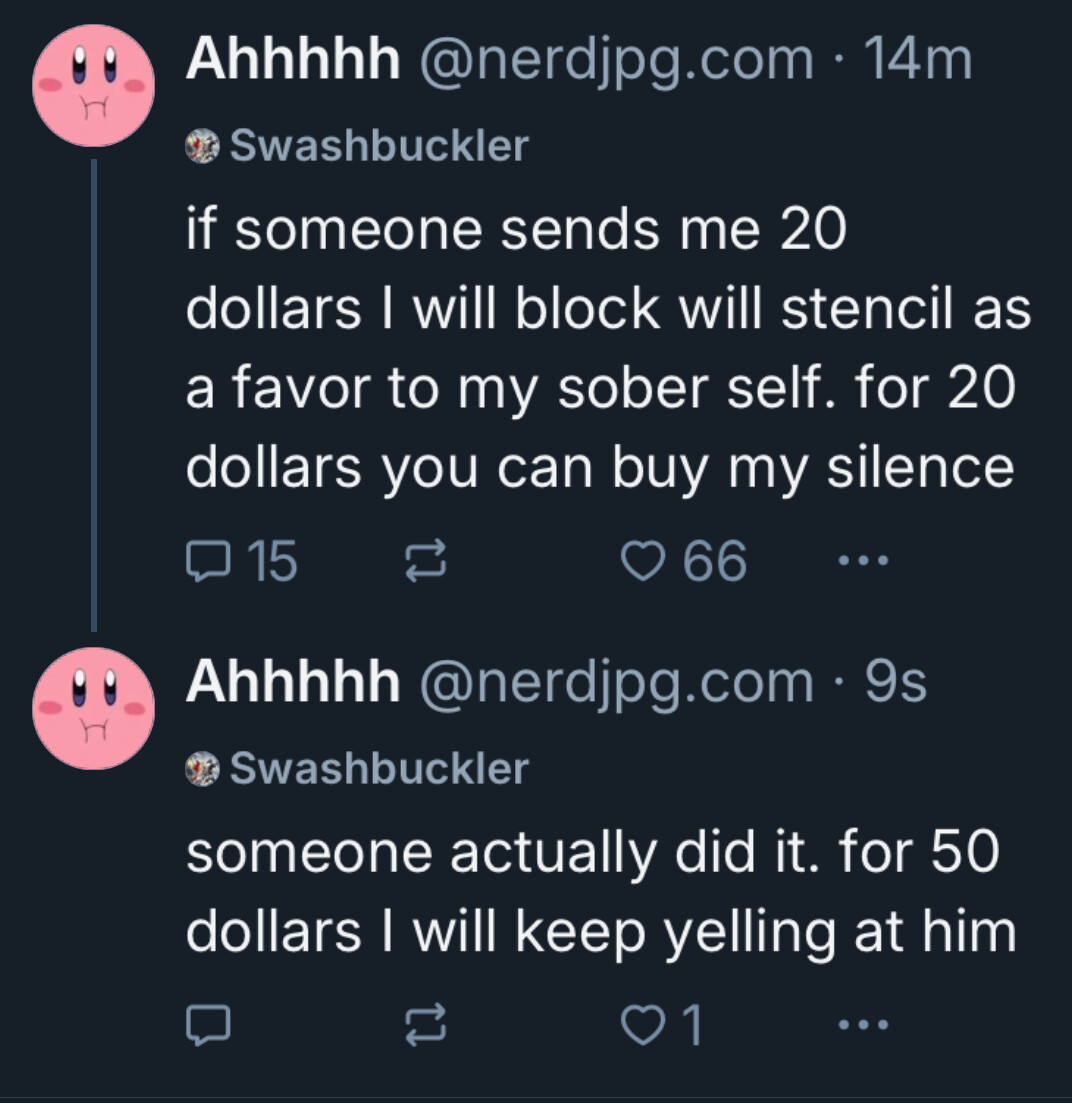
Task: Open more options on the first post
Action: [x=864, y=561]
